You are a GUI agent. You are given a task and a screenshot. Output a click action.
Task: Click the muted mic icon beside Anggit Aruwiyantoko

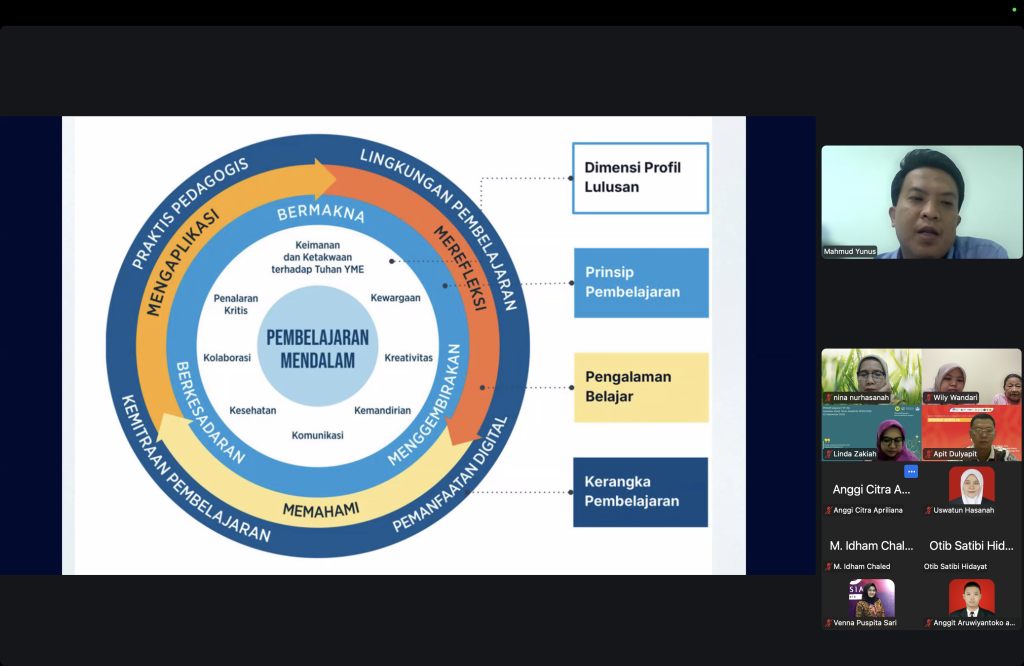click(929, 623)
